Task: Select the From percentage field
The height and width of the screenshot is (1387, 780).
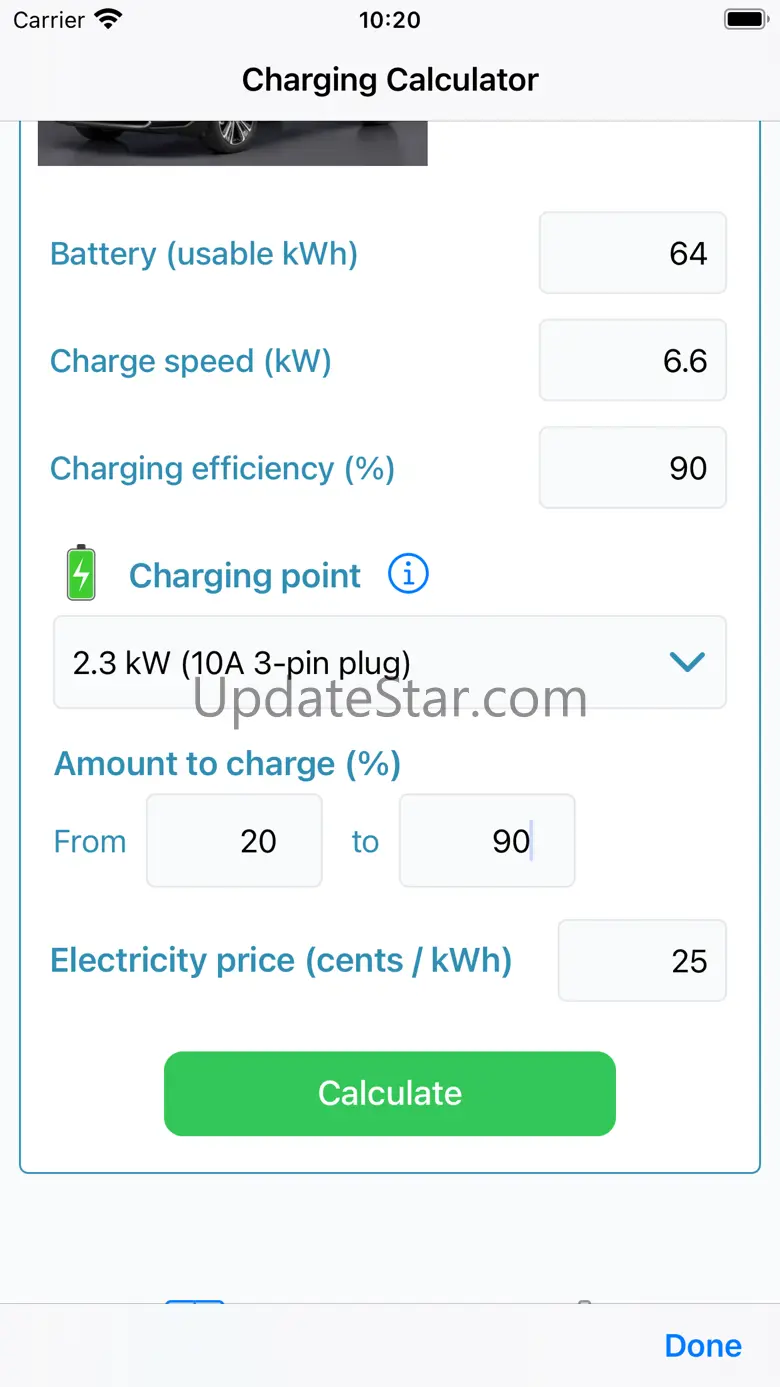Action: pos(234,841)
